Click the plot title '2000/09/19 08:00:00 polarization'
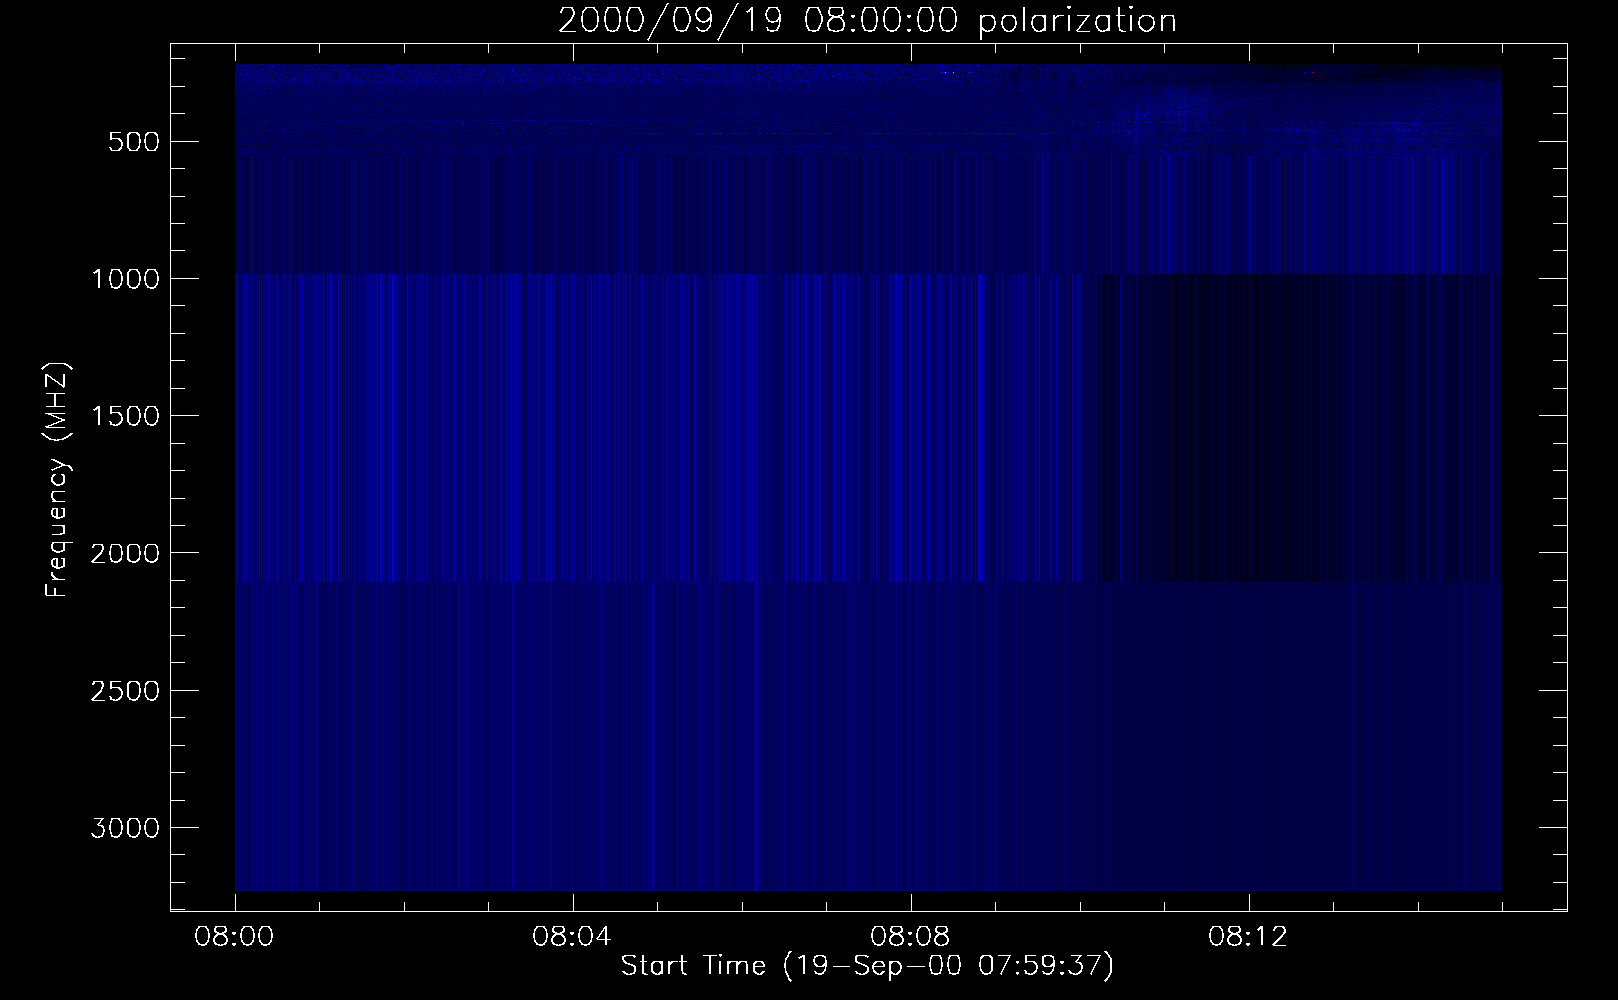The width and height of the screenshot is (1618, 1000). coord(867,21)
